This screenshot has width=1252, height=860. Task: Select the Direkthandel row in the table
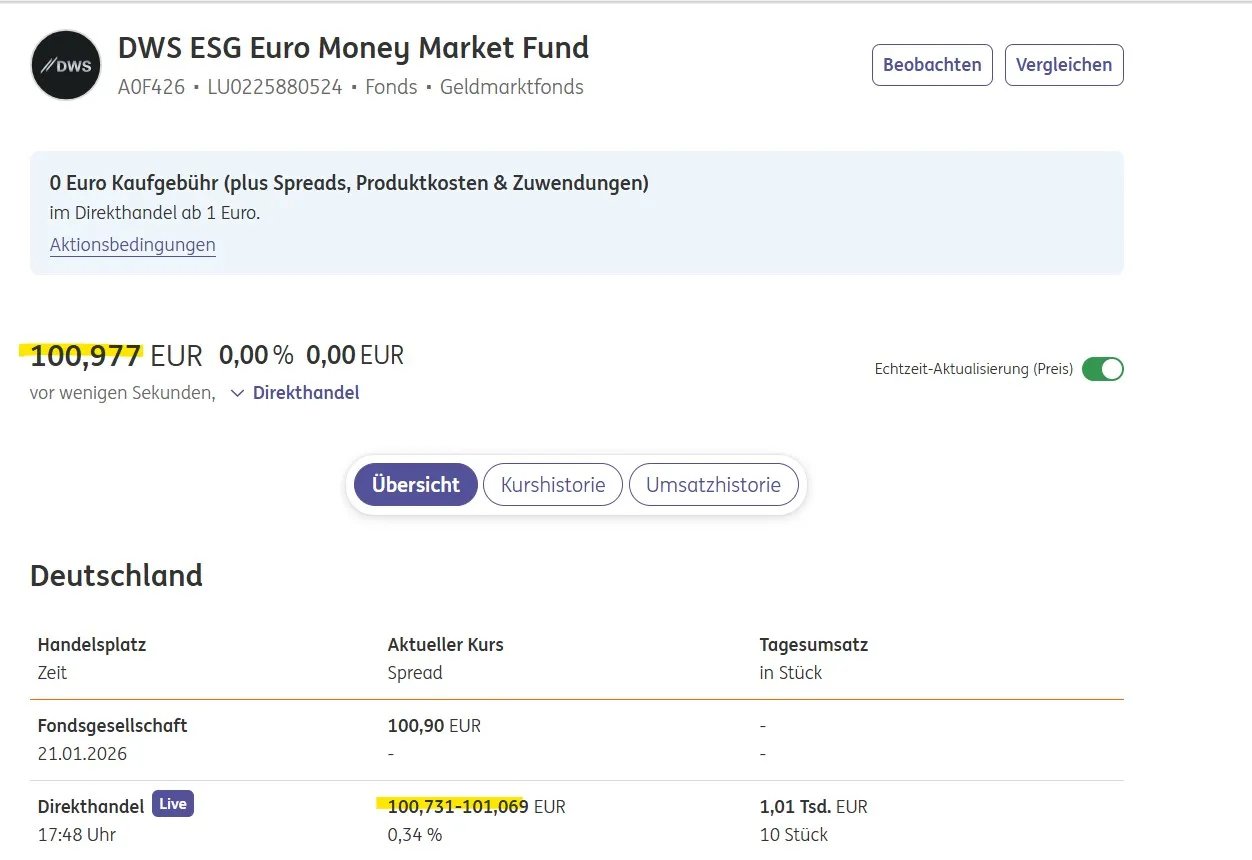coord(92,806)
